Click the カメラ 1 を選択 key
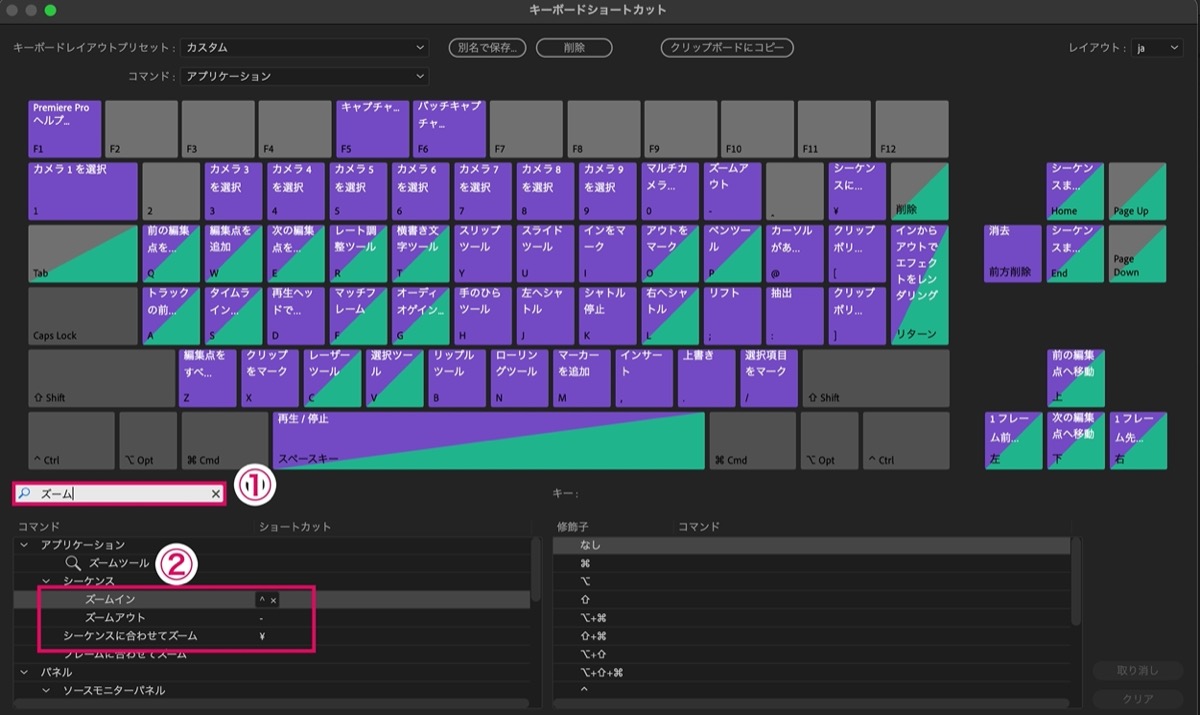This screenshot has width=1200, height=715. [x=83, y=191]
